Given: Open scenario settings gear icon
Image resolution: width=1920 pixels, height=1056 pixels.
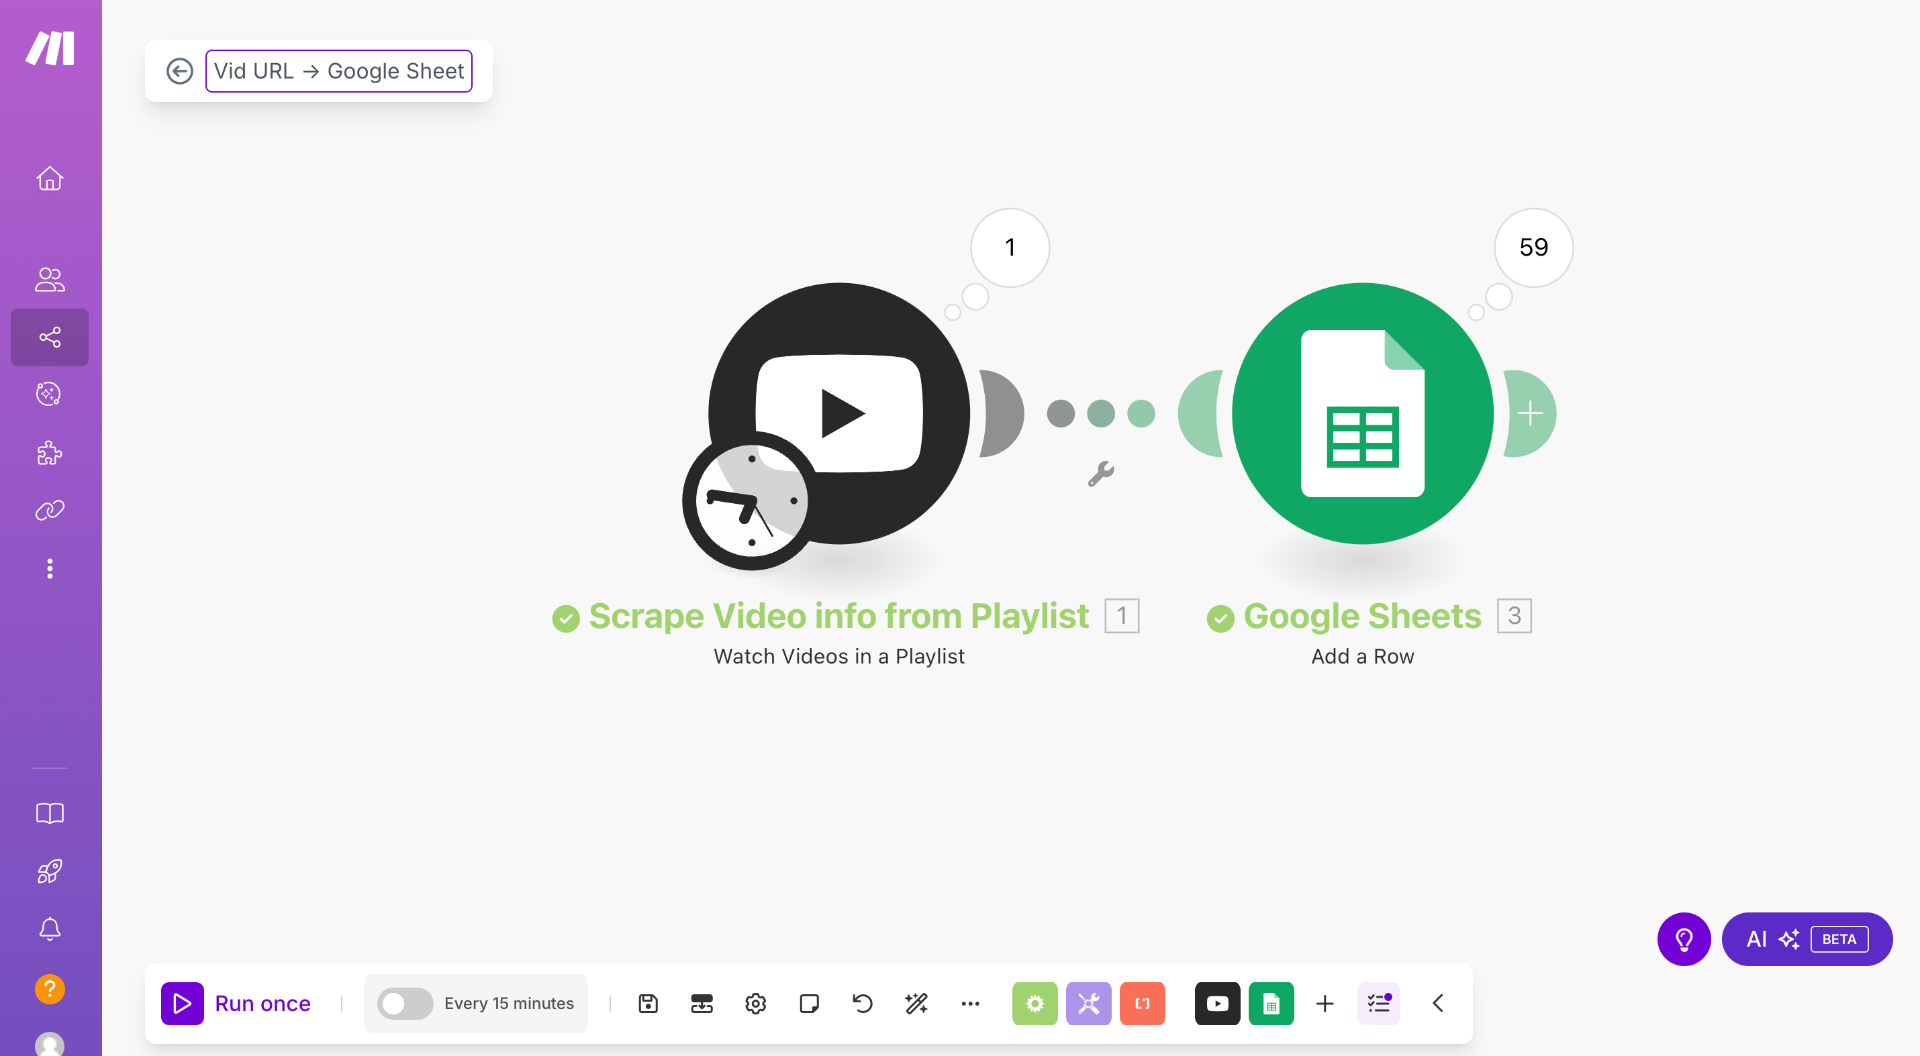Looking at the screenshot, I should pyautogui.click(x=756, y=1003).
